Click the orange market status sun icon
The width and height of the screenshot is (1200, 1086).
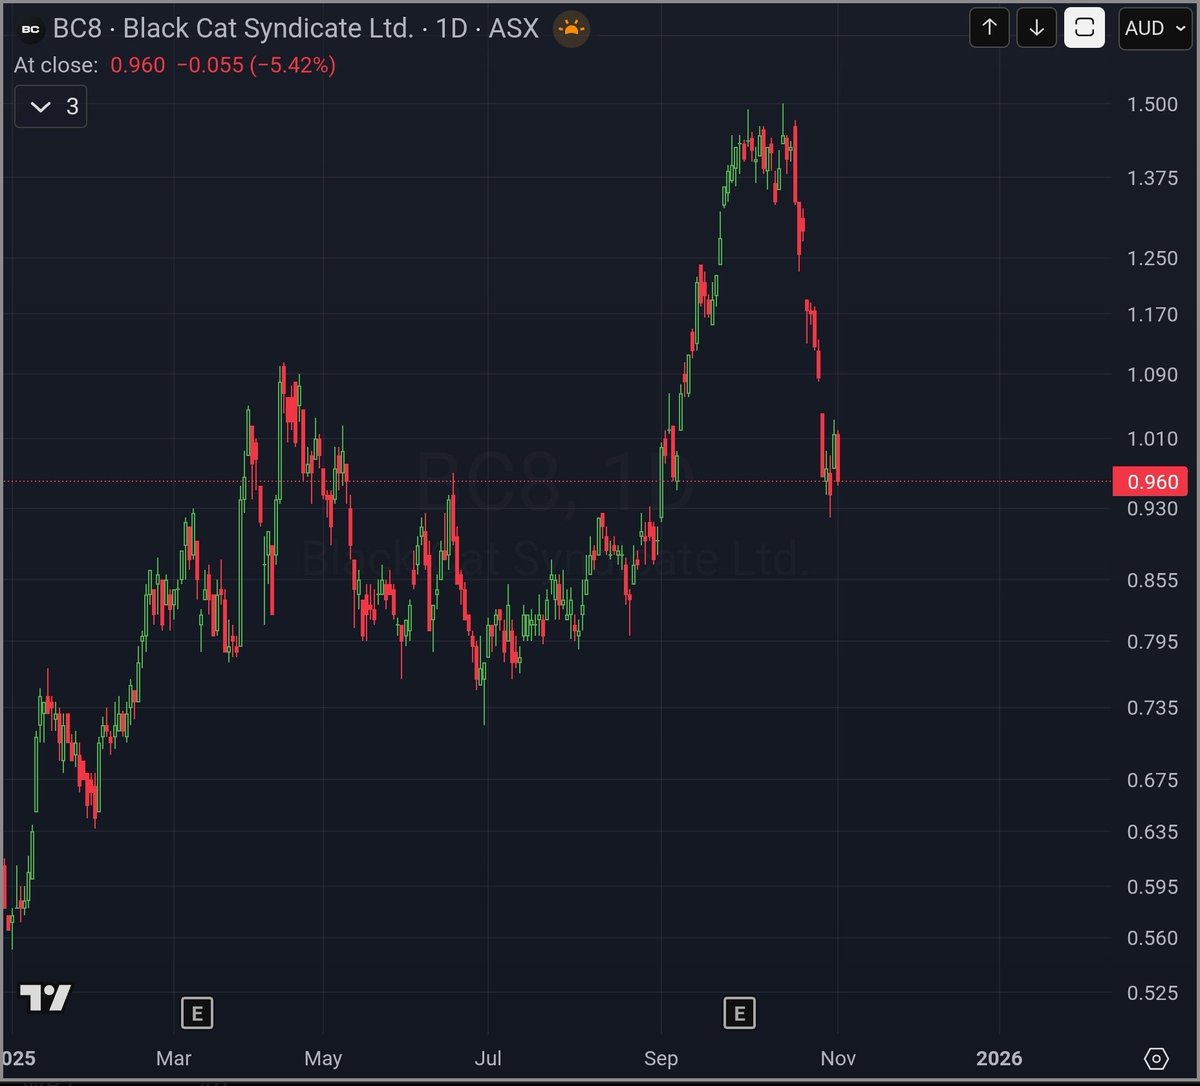pos(571,29)
